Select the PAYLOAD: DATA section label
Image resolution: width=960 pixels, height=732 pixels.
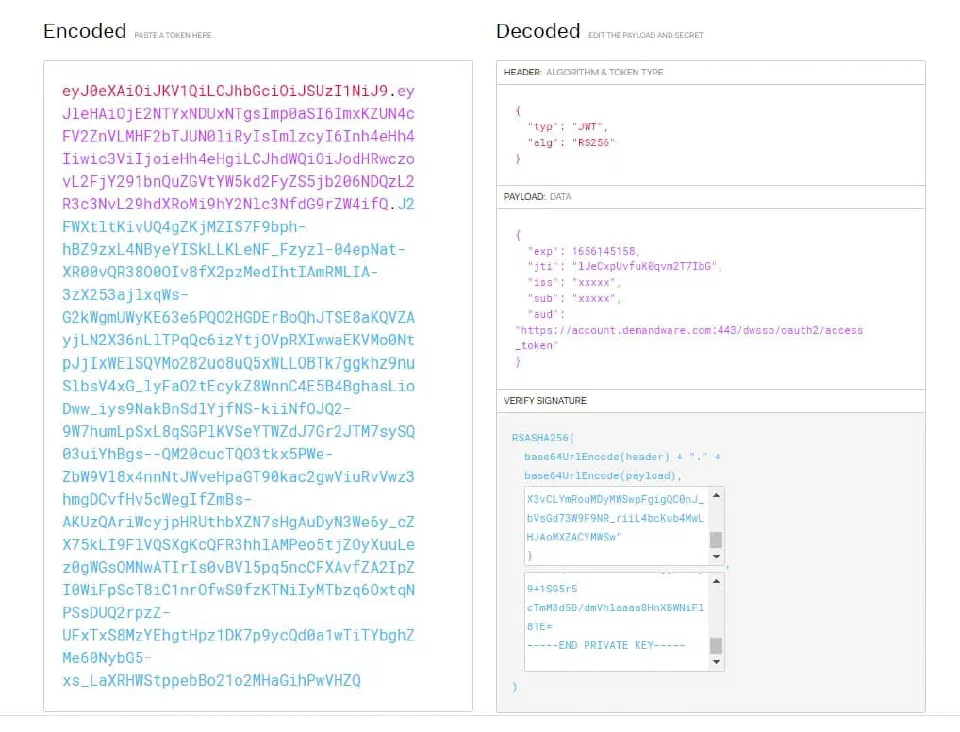pyautogui.click(x=537, y=196)
